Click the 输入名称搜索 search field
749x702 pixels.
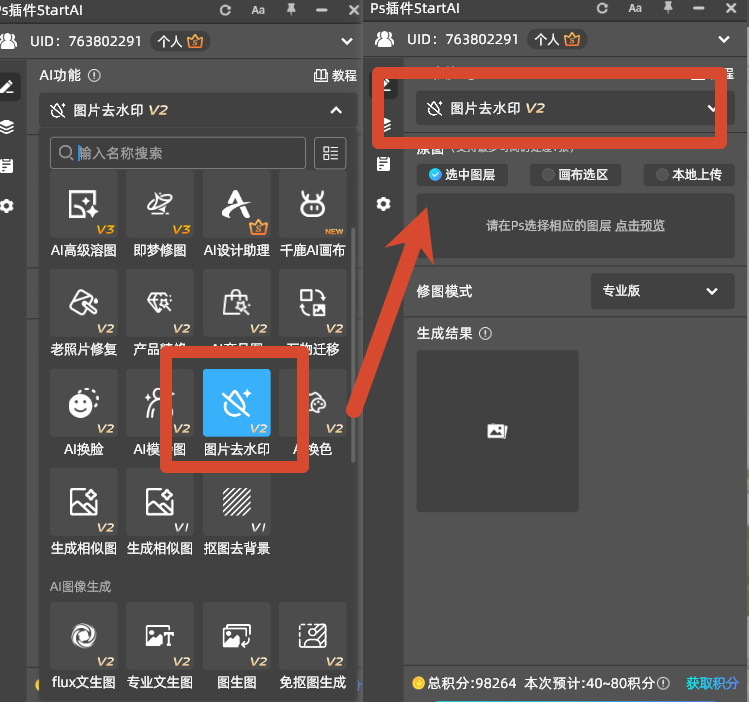tap(178, 153)
